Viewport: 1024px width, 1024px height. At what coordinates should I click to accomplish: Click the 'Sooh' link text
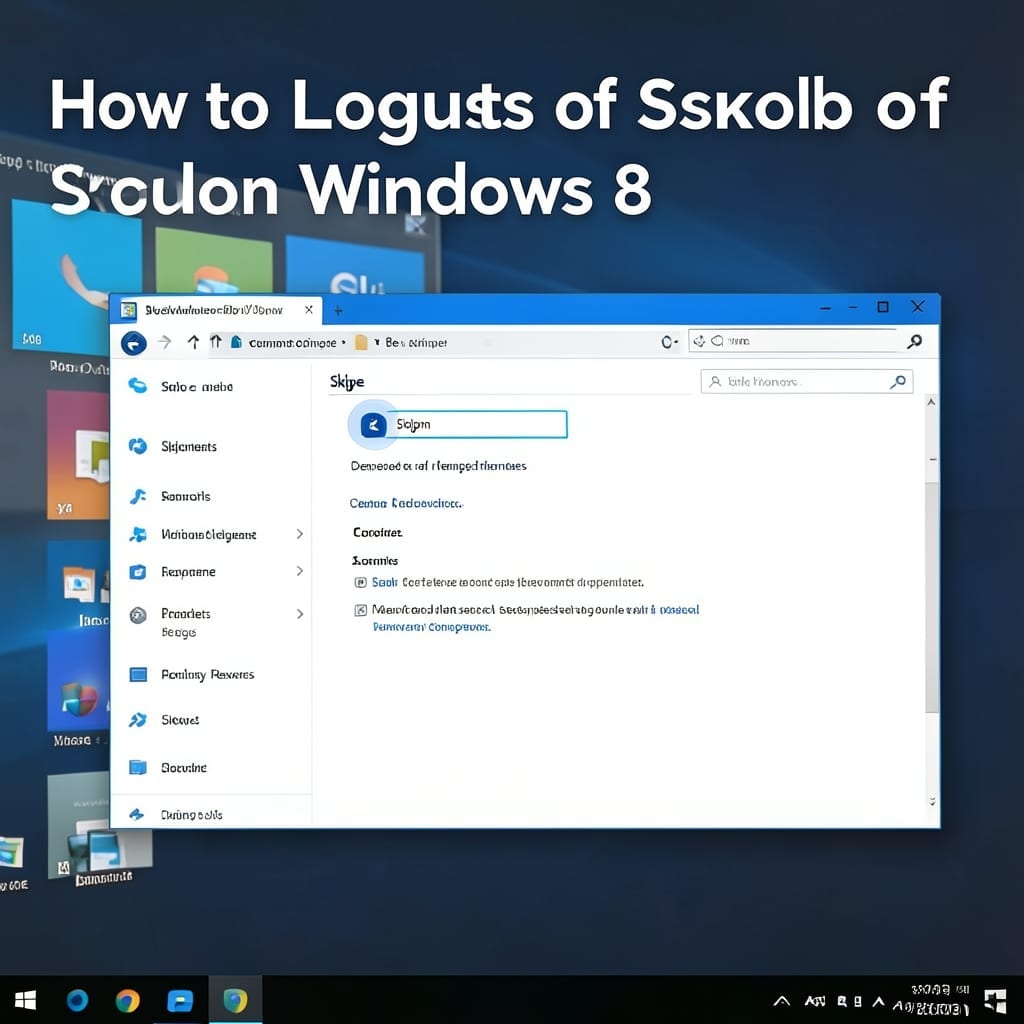point(385,582)
